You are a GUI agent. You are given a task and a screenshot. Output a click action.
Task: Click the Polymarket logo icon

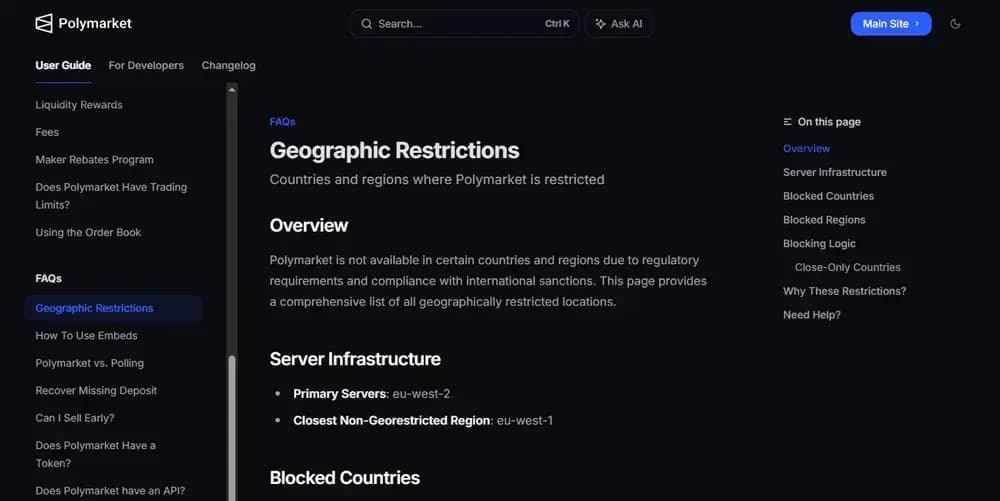click(x=44, y=23)
